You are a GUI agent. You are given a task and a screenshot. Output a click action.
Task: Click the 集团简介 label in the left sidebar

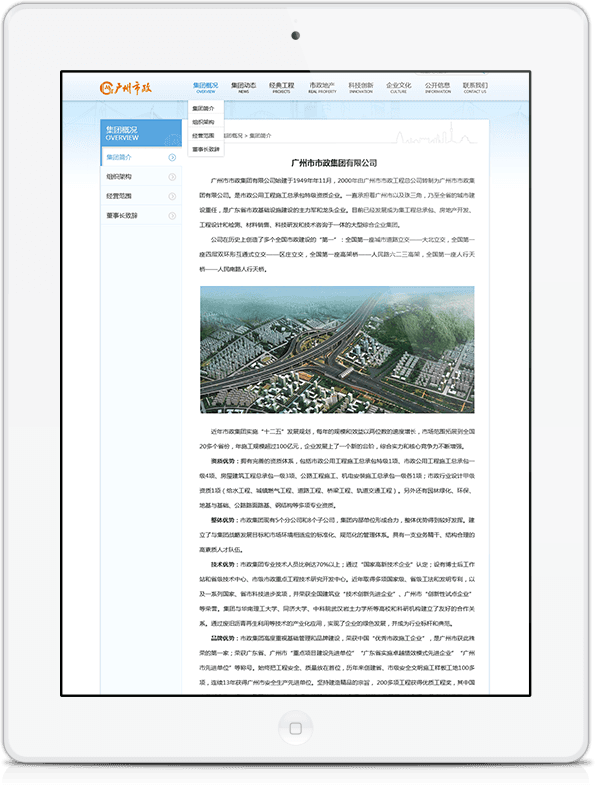pos(119,157)
